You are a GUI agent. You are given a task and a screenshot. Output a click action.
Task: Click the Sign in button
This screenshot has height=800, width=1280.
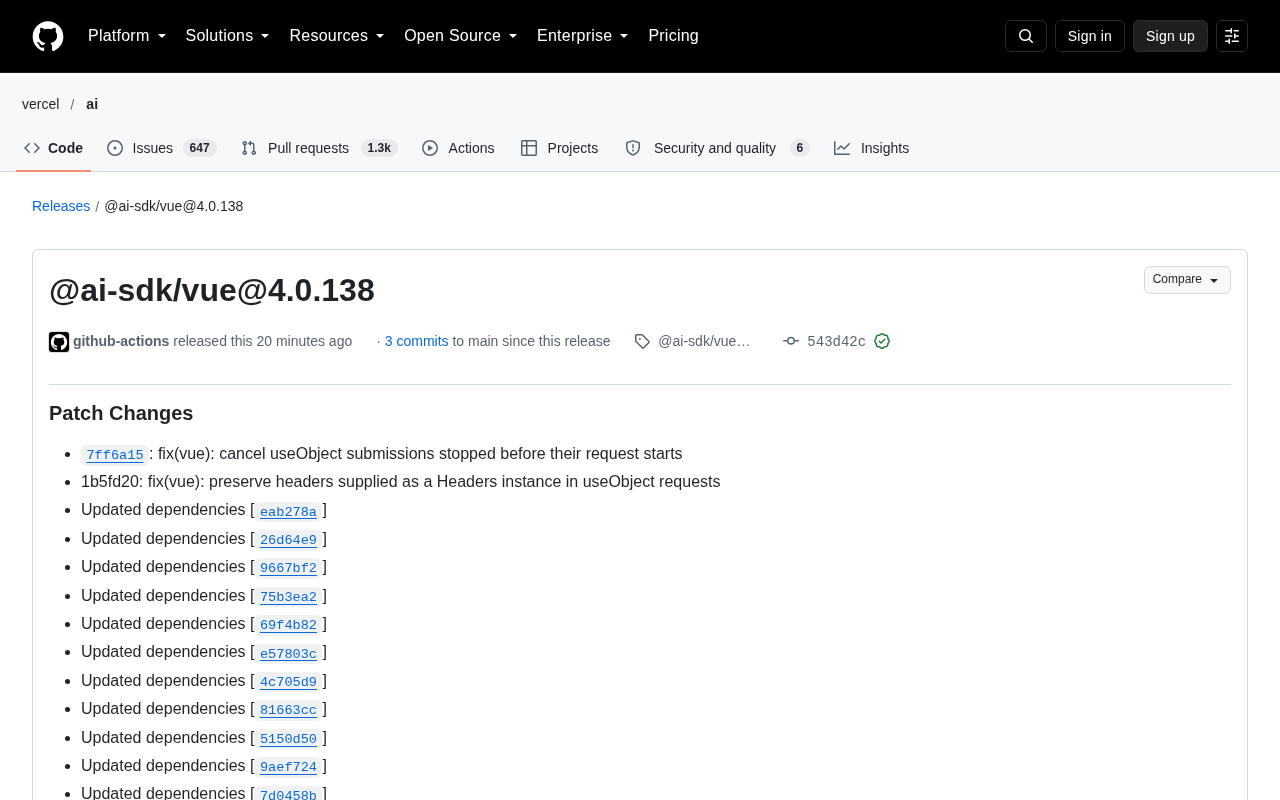(x=1090, y=36)
